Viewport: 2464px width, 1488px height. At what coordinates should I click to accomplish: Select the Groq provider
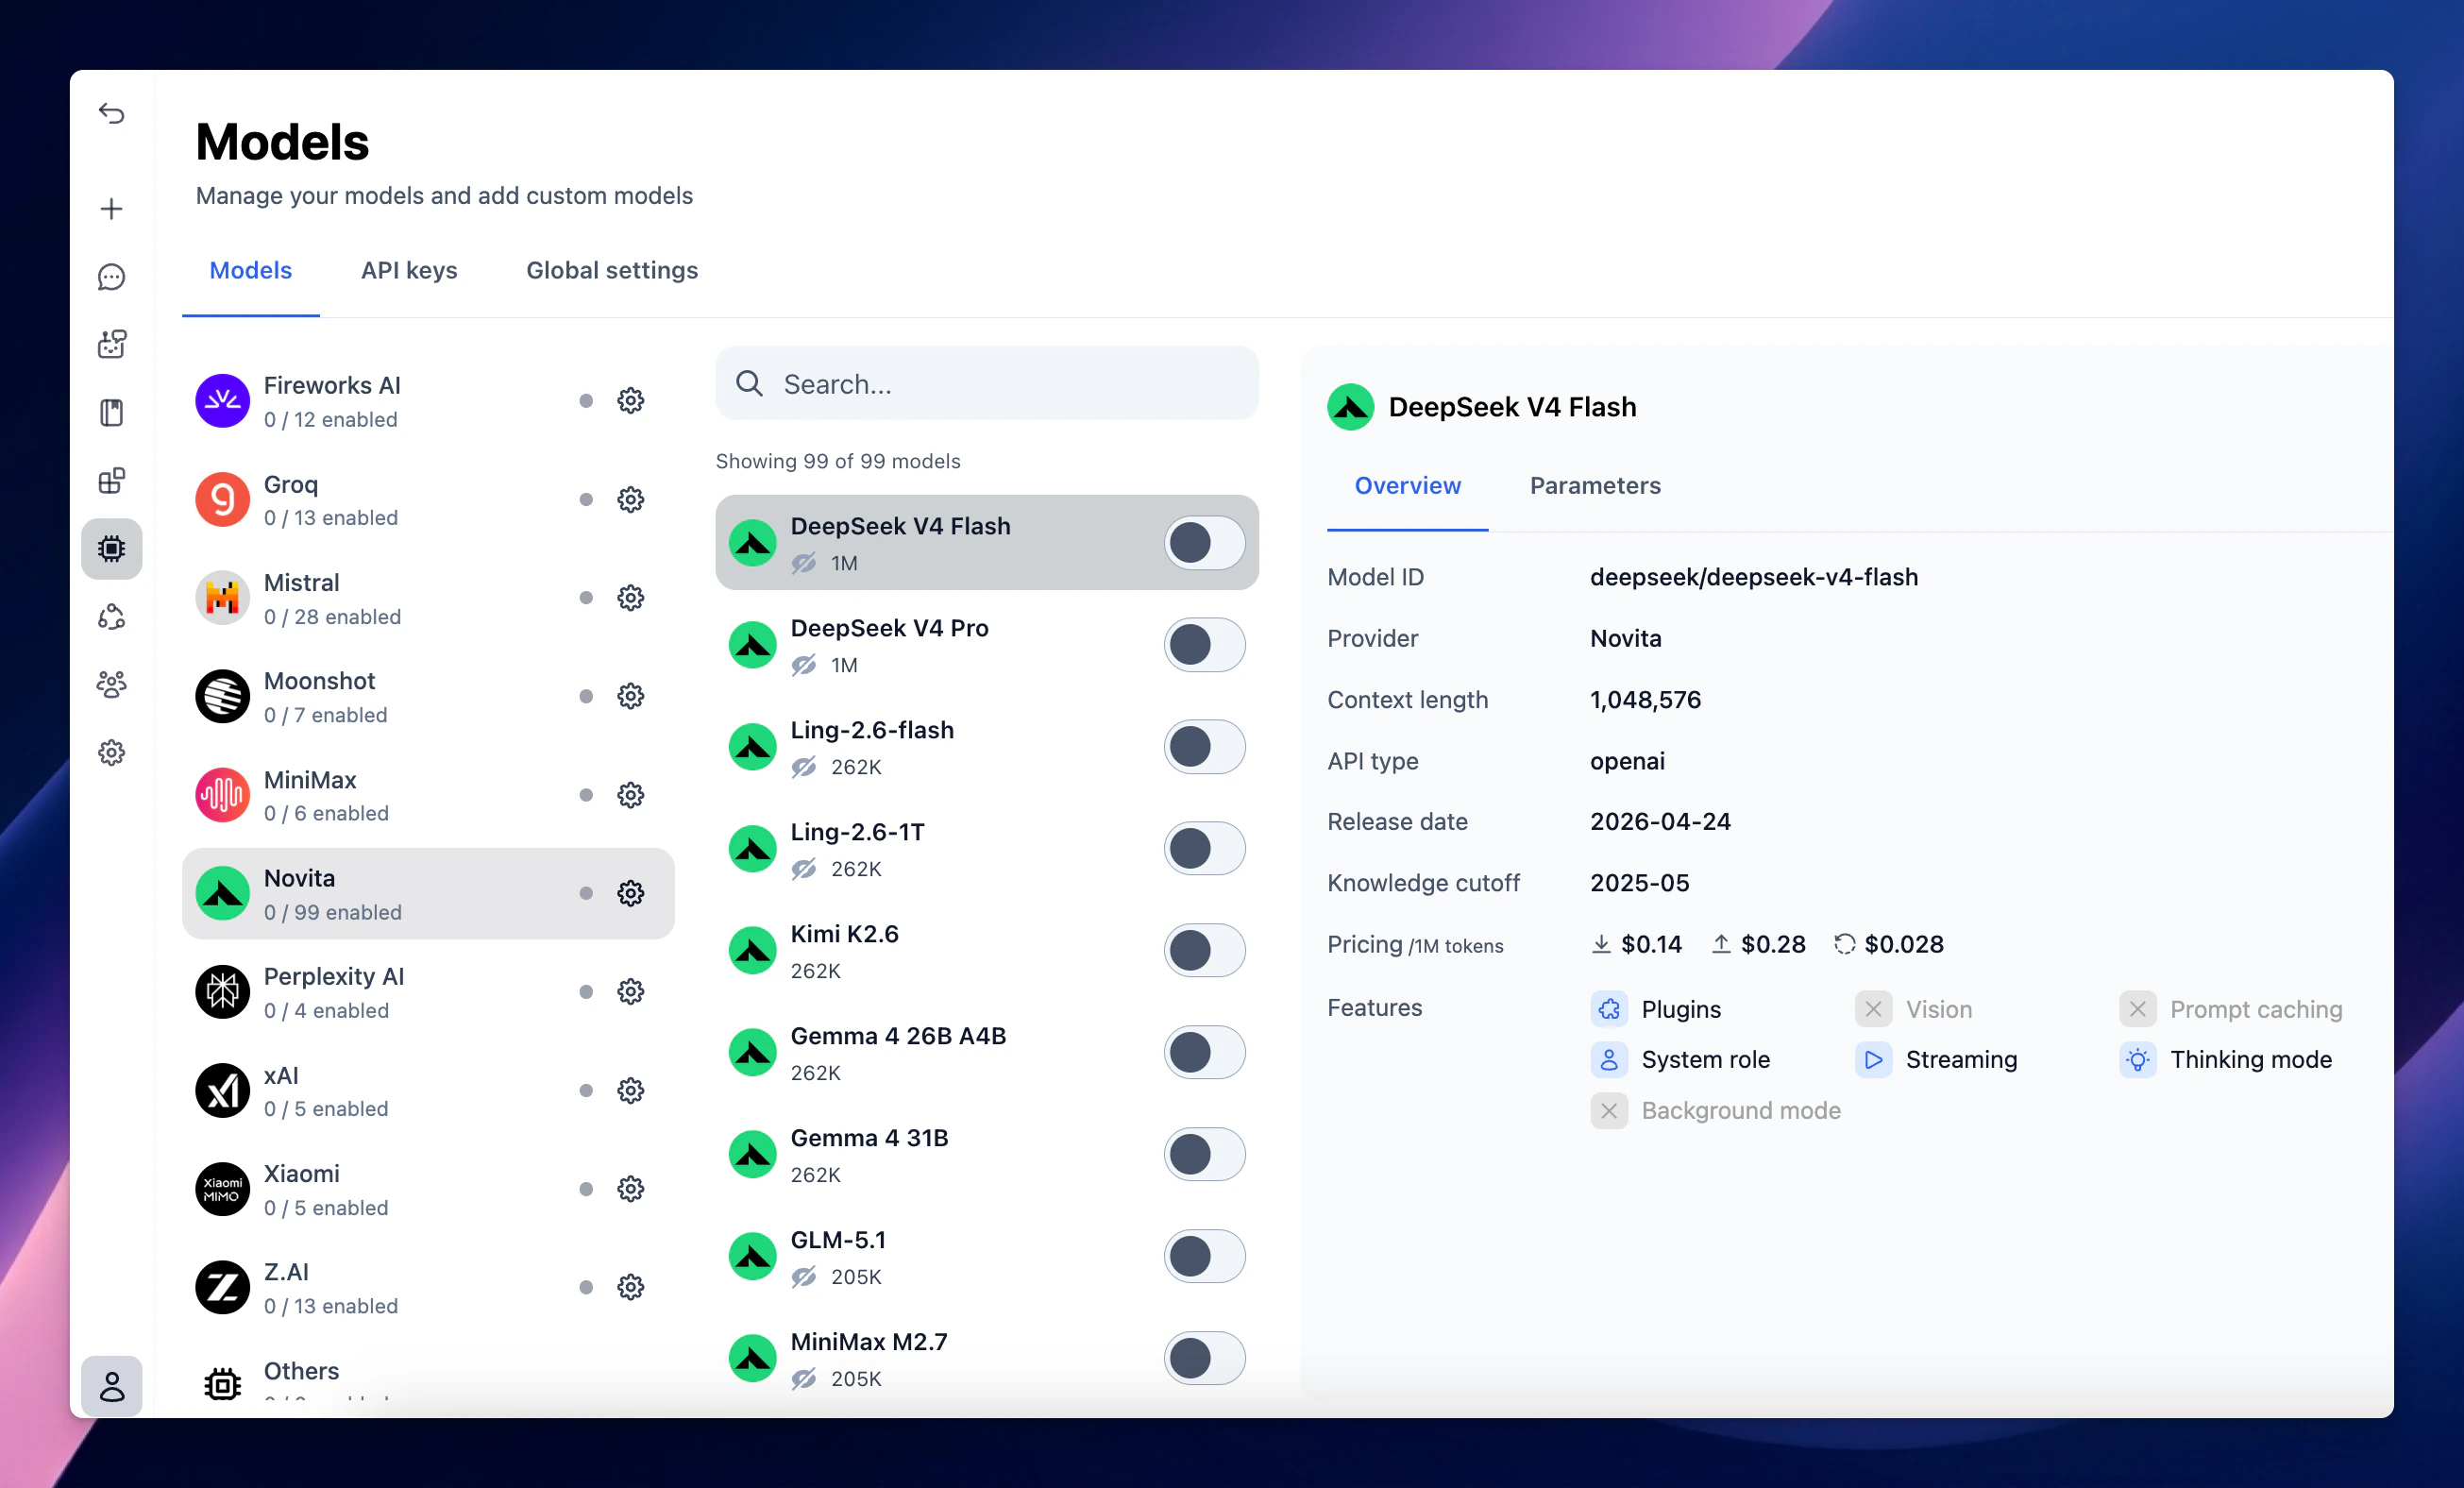(428, 499)
